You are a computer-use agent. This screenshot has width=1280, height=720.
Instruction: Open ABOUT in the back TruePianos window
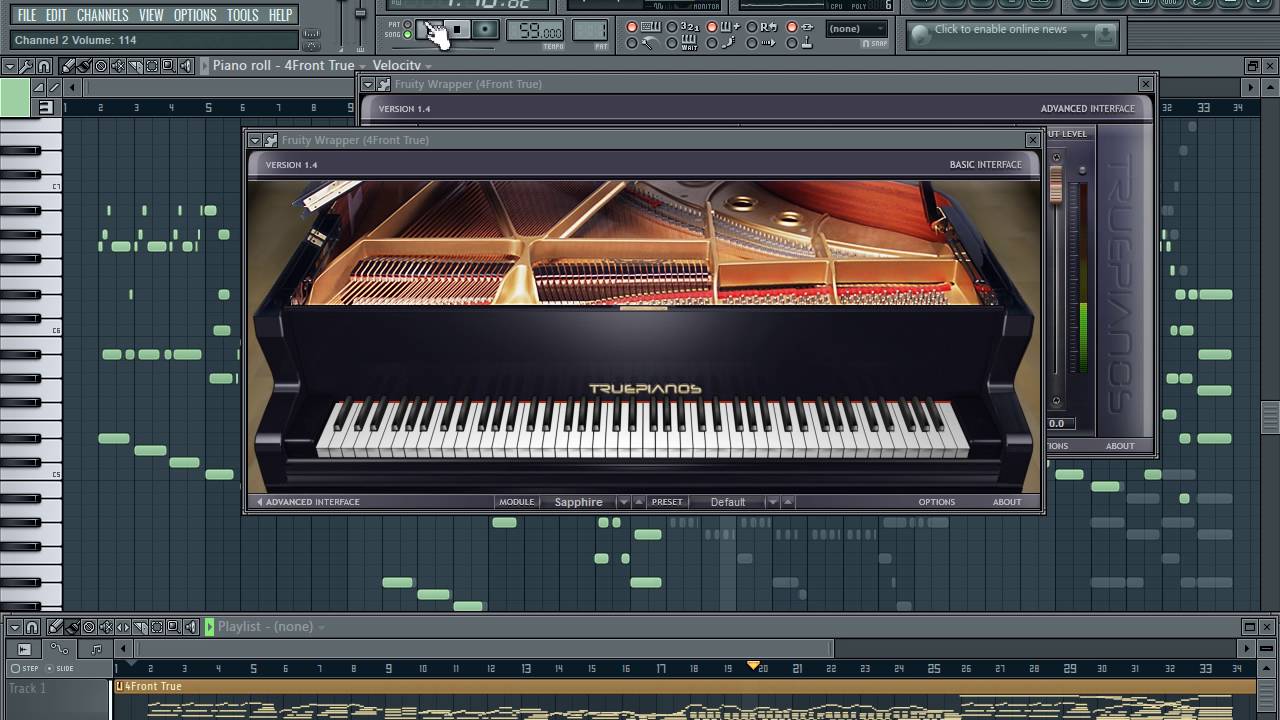1120,446
